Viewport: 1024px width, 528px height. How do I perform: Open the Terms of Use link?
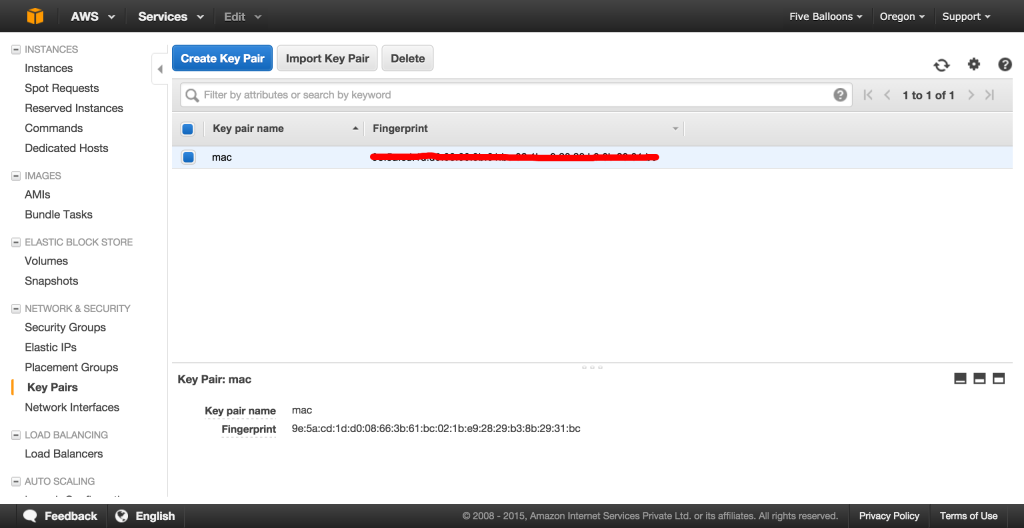[968, 516]
